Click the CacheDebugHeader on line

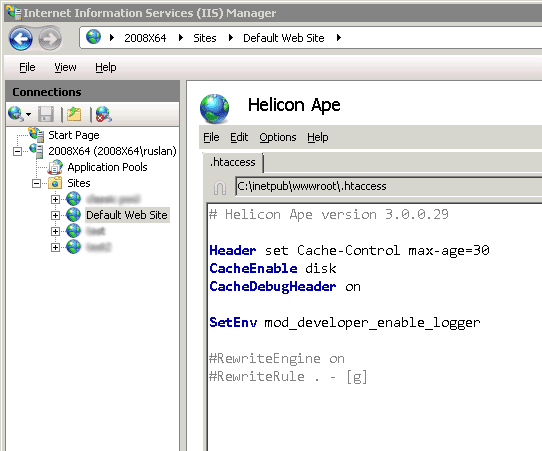pos(285,286)
